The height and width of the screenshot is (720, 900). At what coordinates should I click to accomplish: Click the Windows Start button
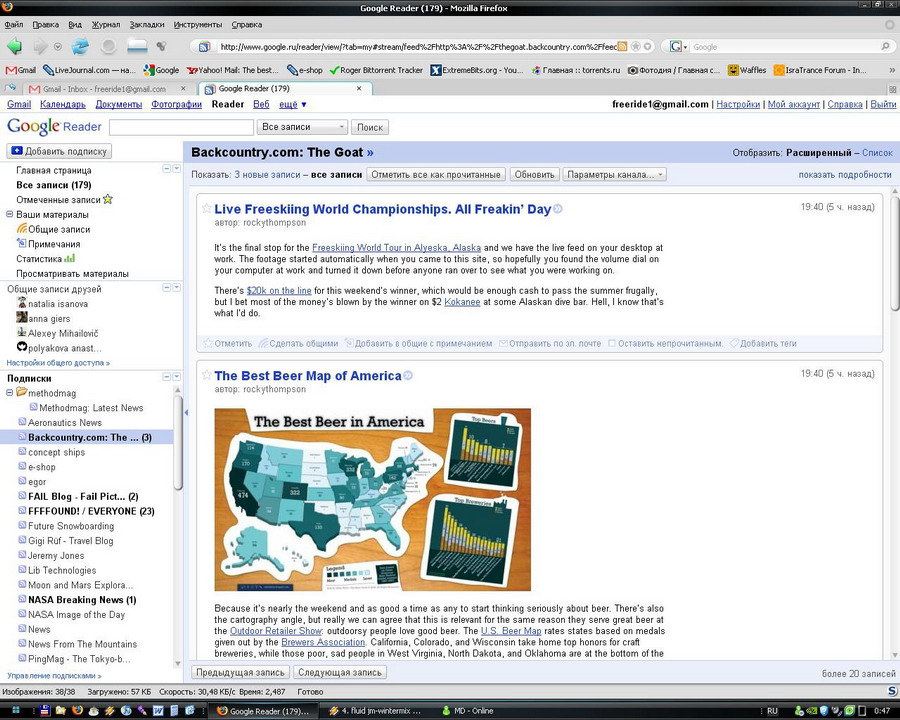tap(16, 711)
